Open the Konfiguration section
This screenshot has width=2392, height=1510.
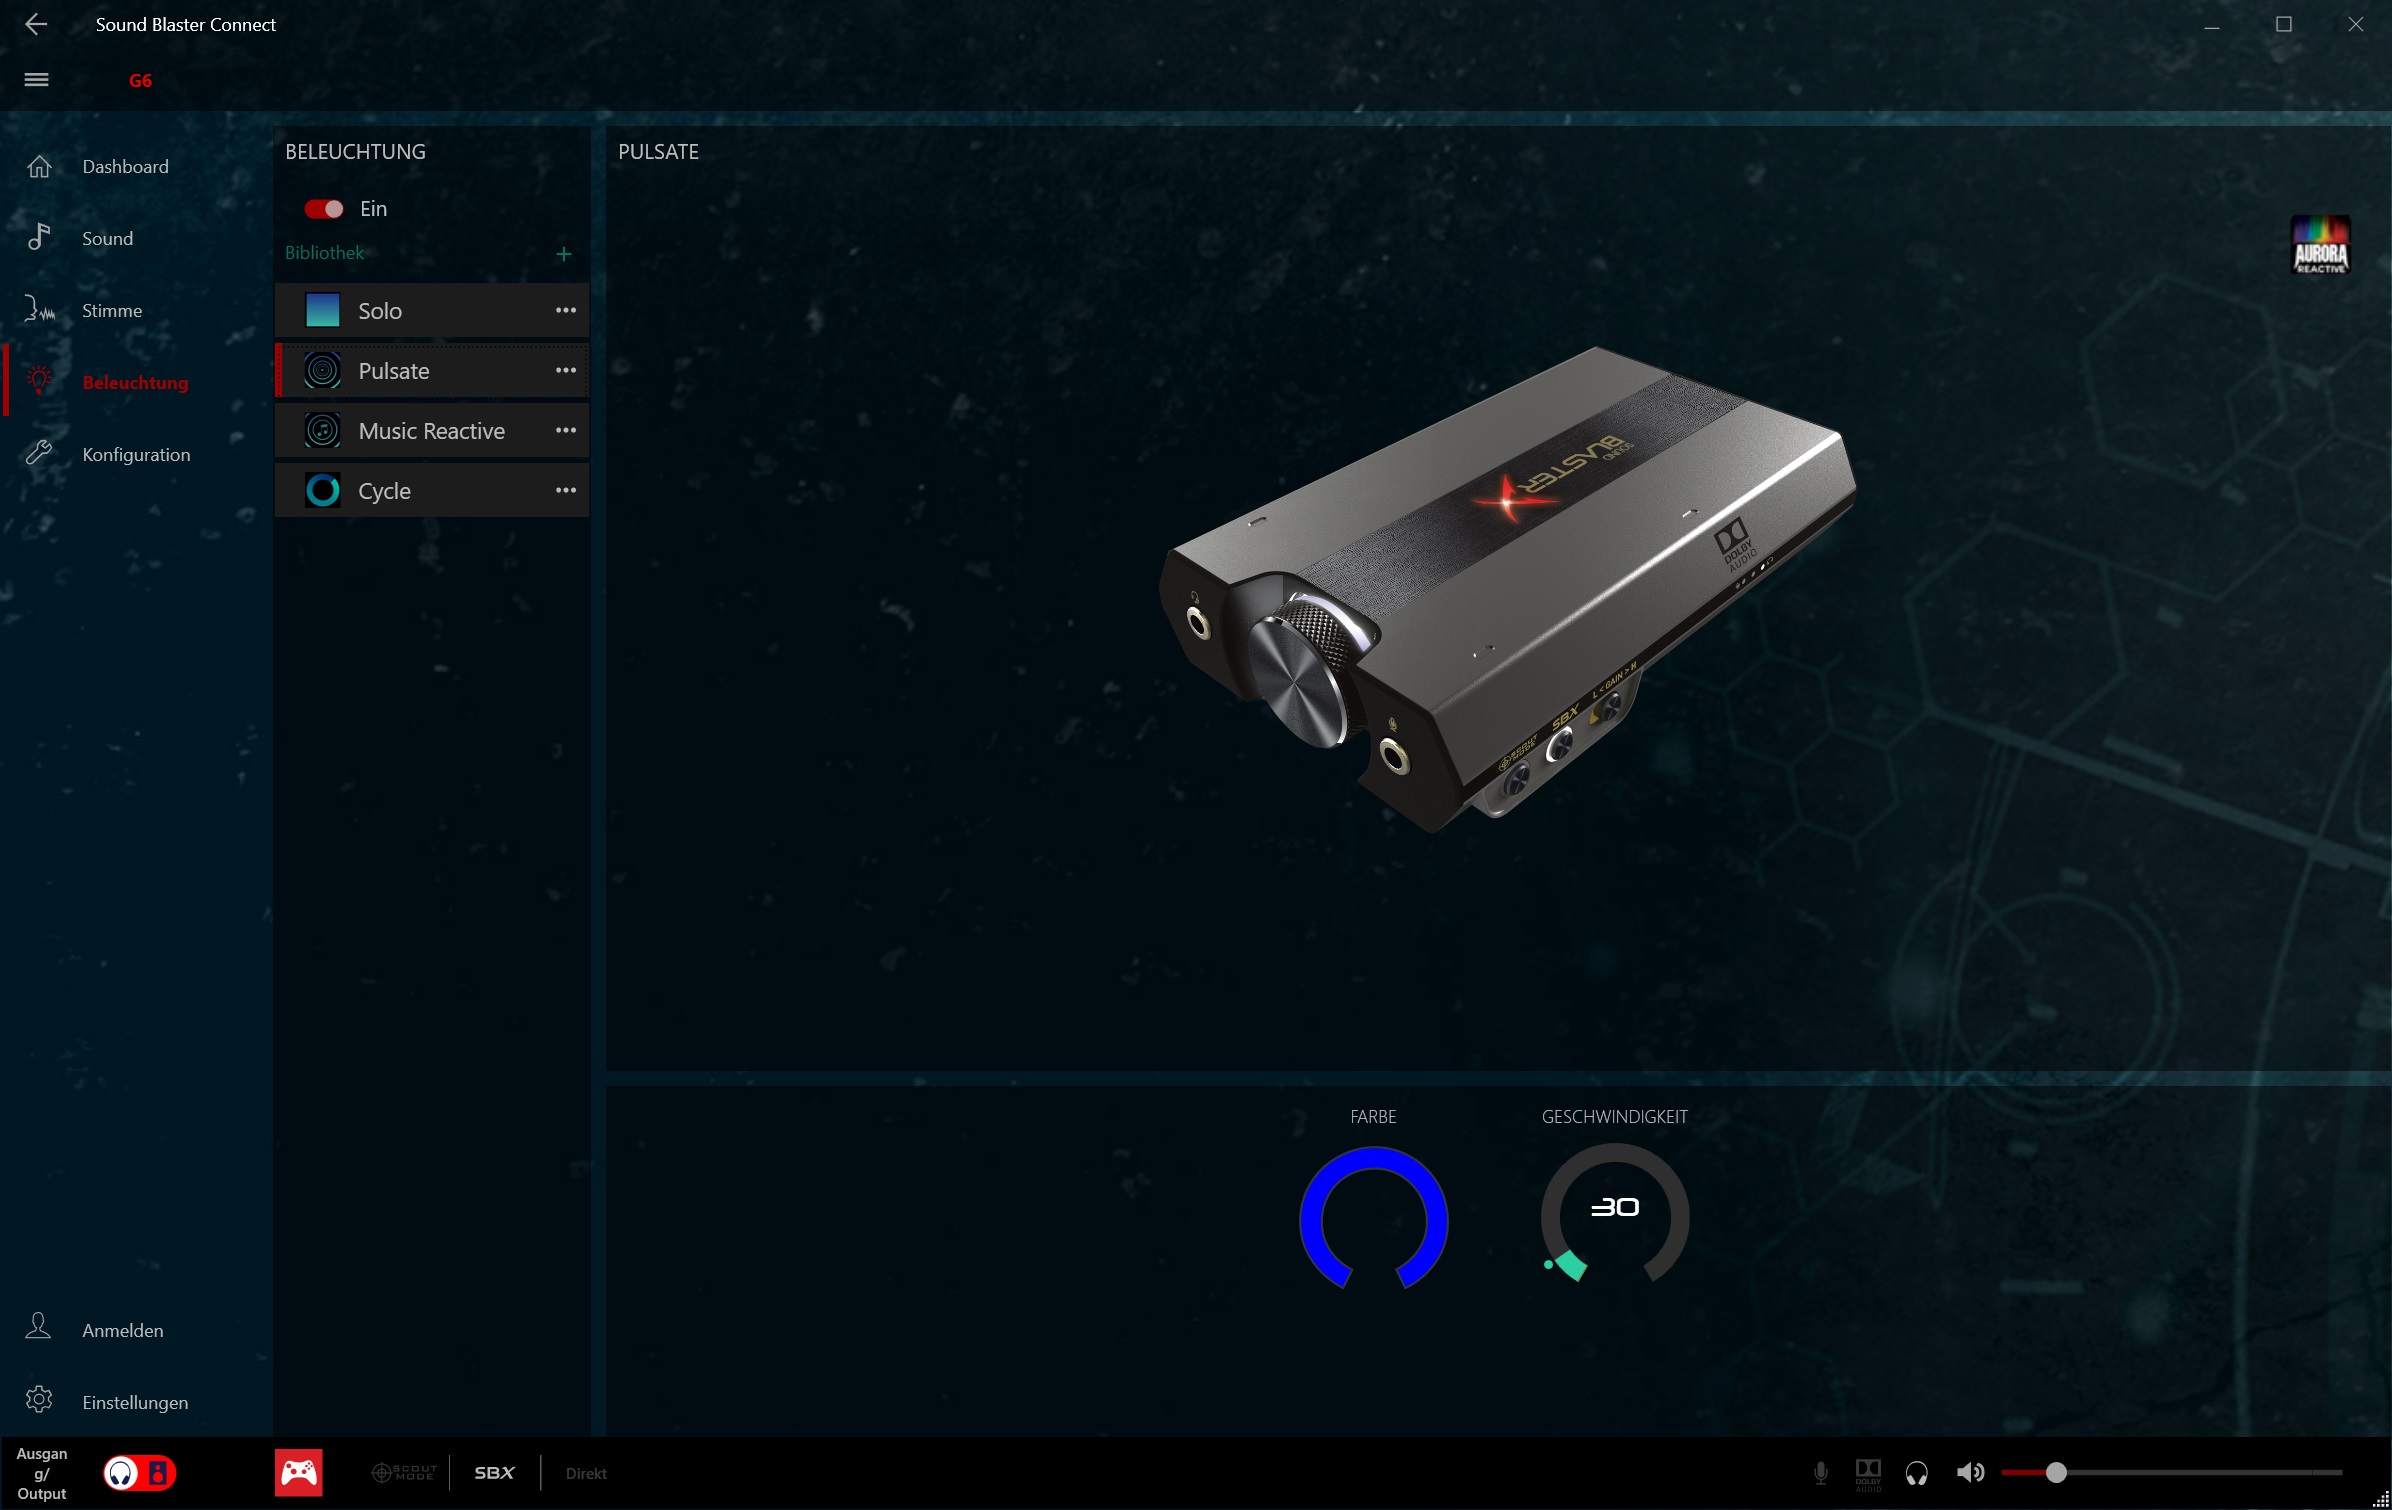[136, 455]
